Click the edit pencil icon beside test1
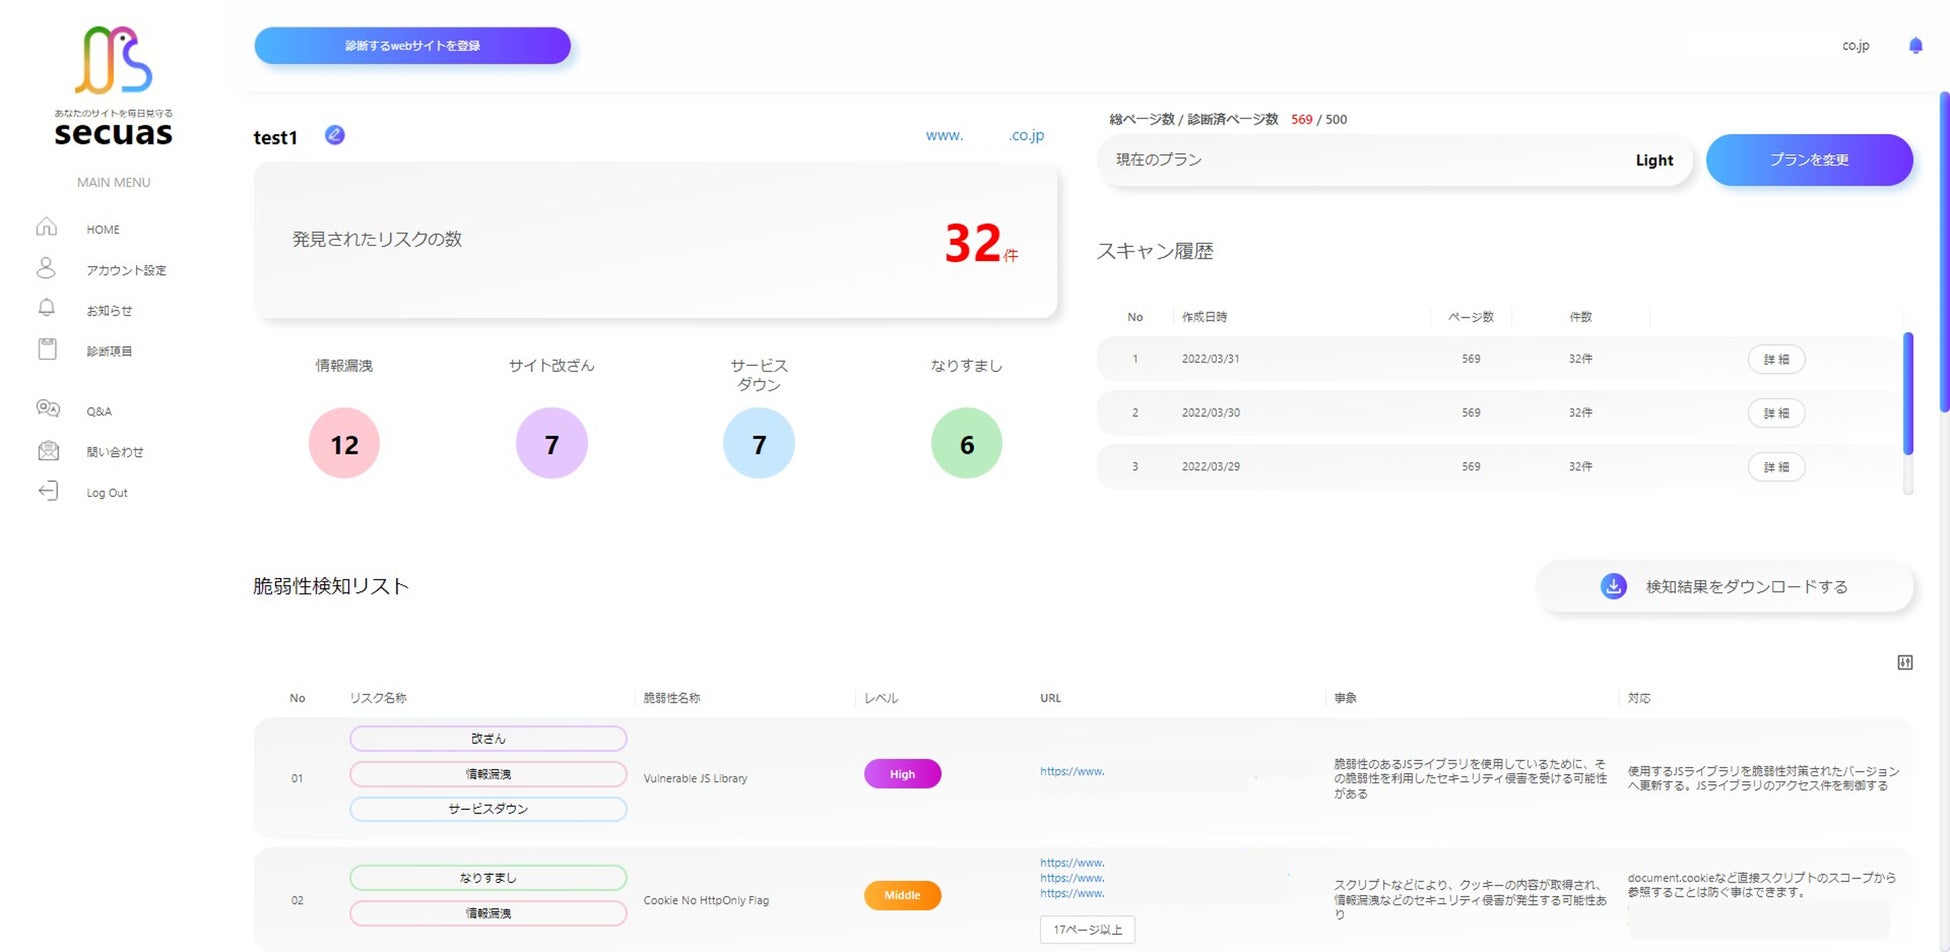This screenshot has height=952, width=1950. (335, 135)
